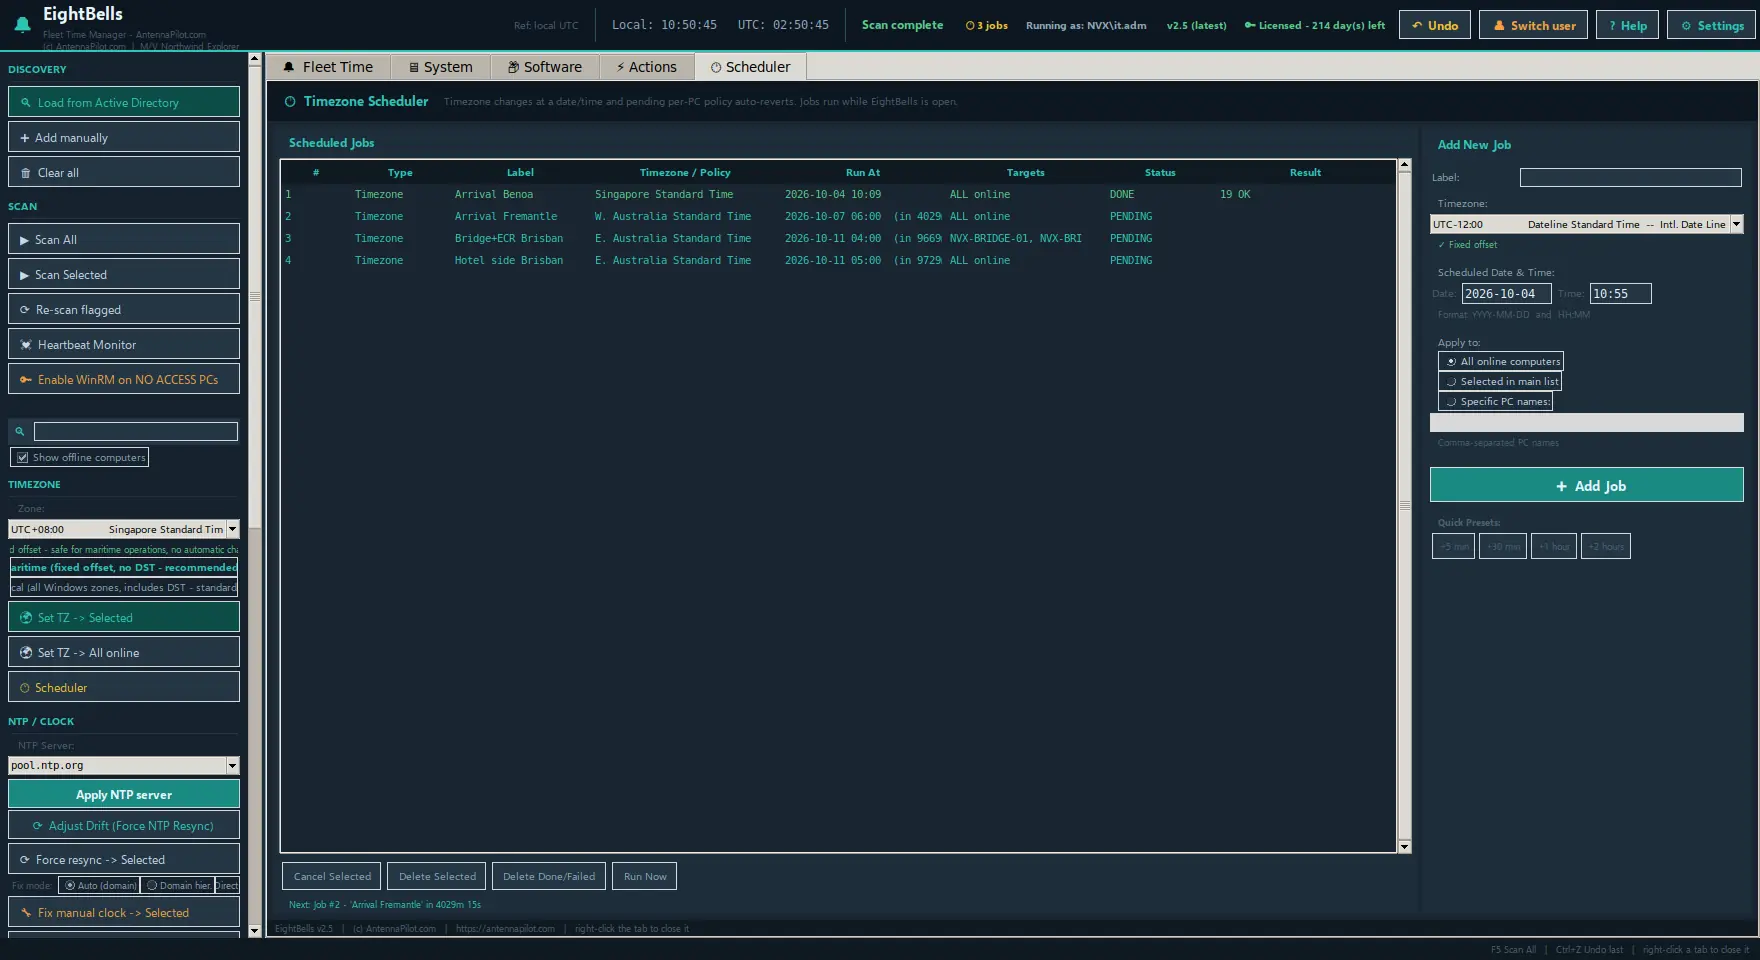Click the jobs table scroll-up arrow

1404,164
